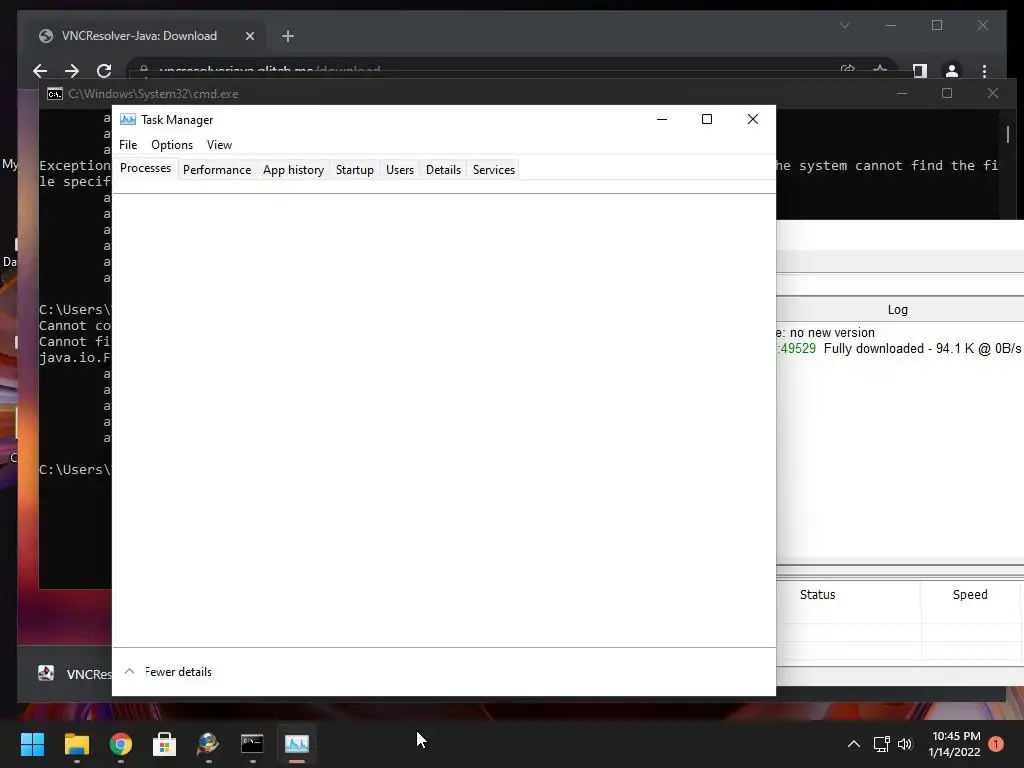Minimize the Task Manager window

pos(662,120)
